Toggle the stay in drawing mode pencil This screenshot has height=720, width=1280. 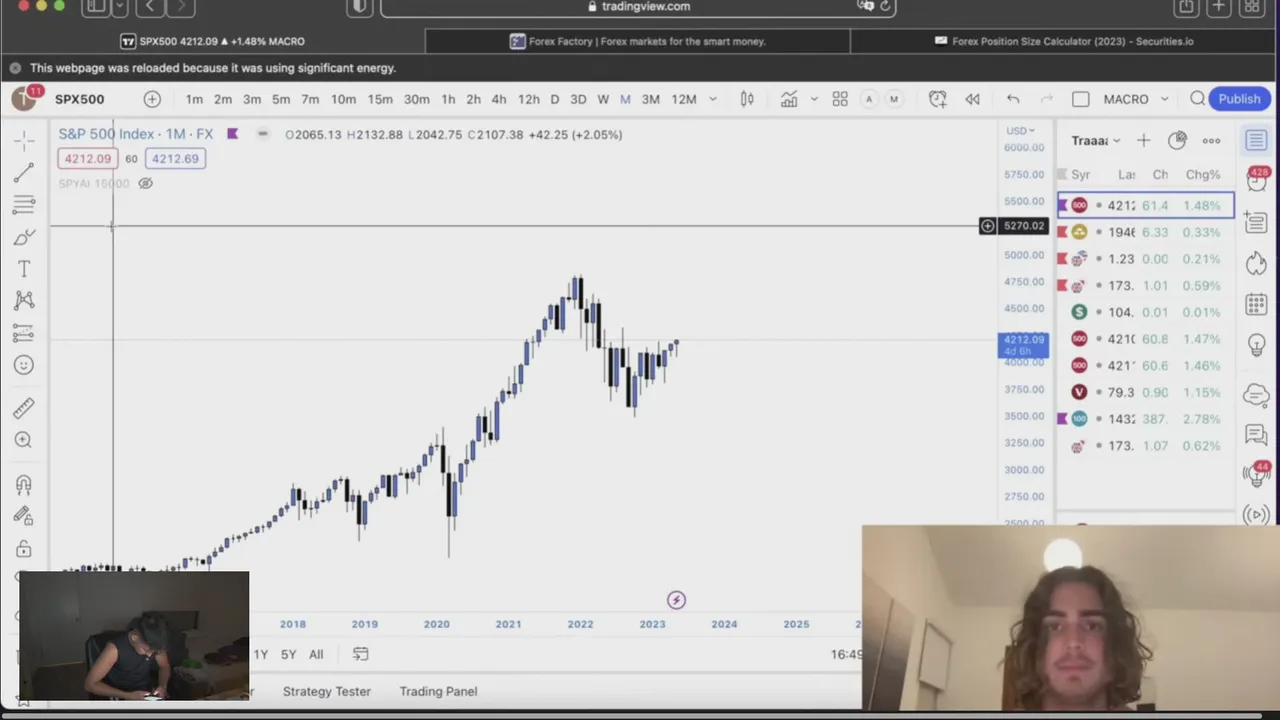(x=24, y=517)
